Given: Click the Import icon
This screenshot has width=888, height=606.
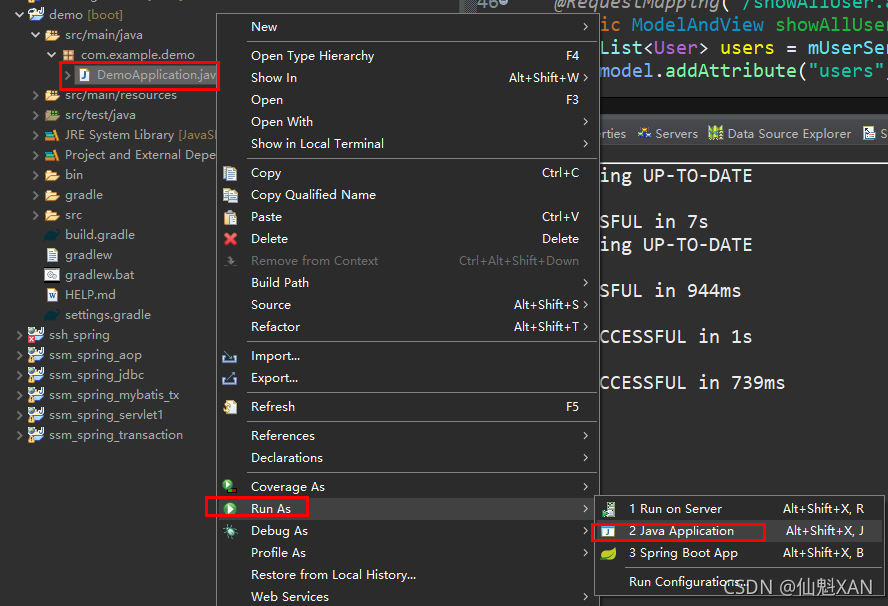Looking at the screenshot, I should tap(230, 356).
